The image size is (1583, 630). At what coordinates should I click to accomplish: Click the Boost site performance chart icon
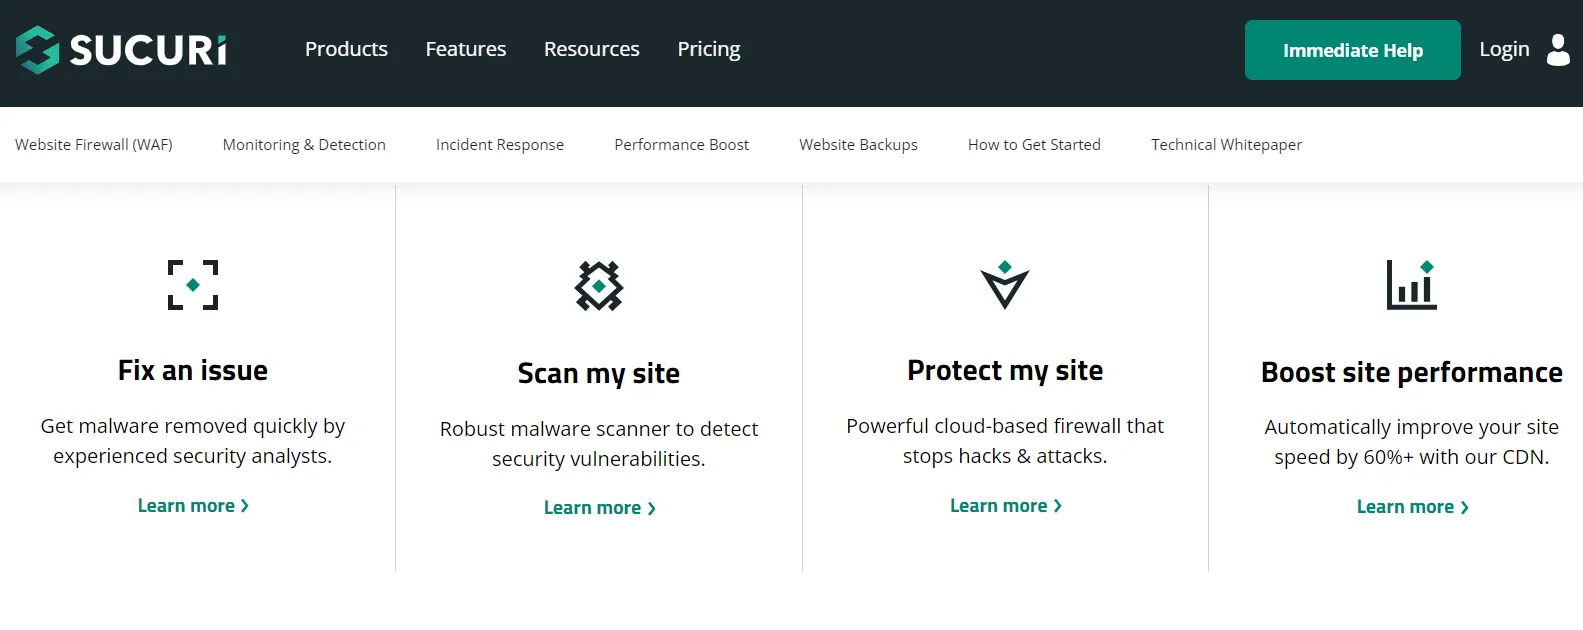click(1411, 285)
